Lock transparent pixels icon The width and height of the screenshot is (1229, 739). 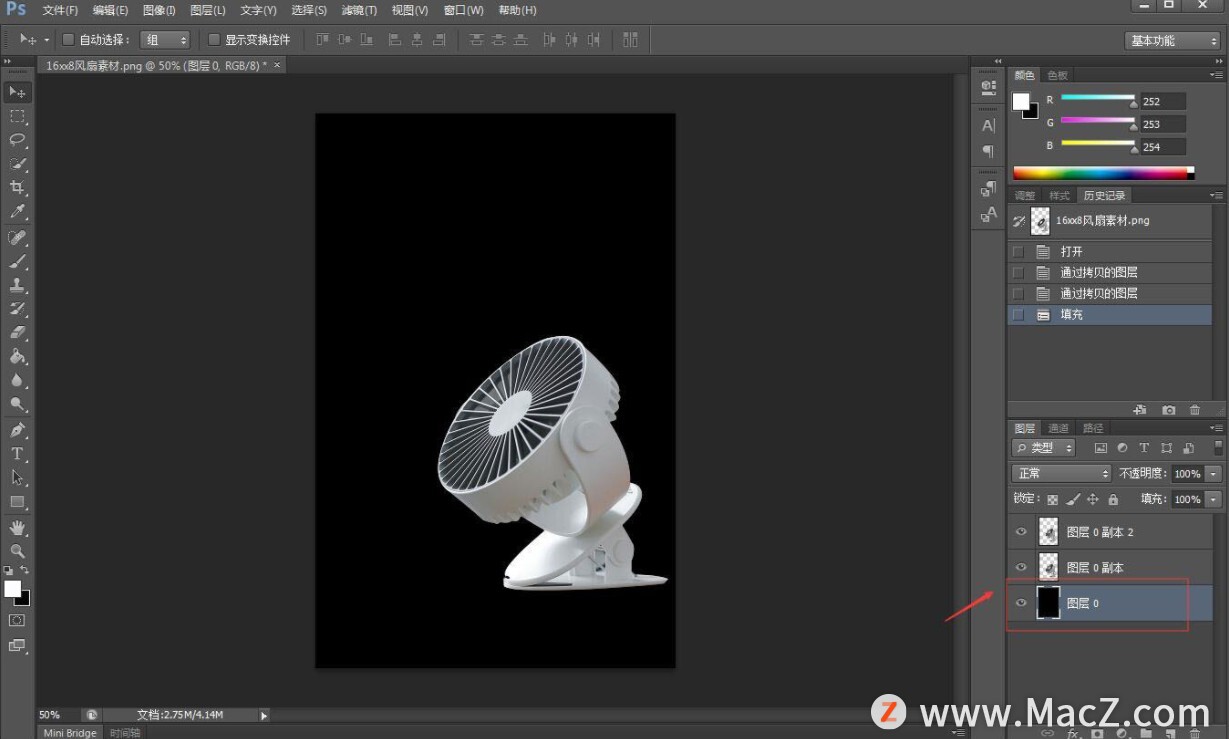[1052, 499]
